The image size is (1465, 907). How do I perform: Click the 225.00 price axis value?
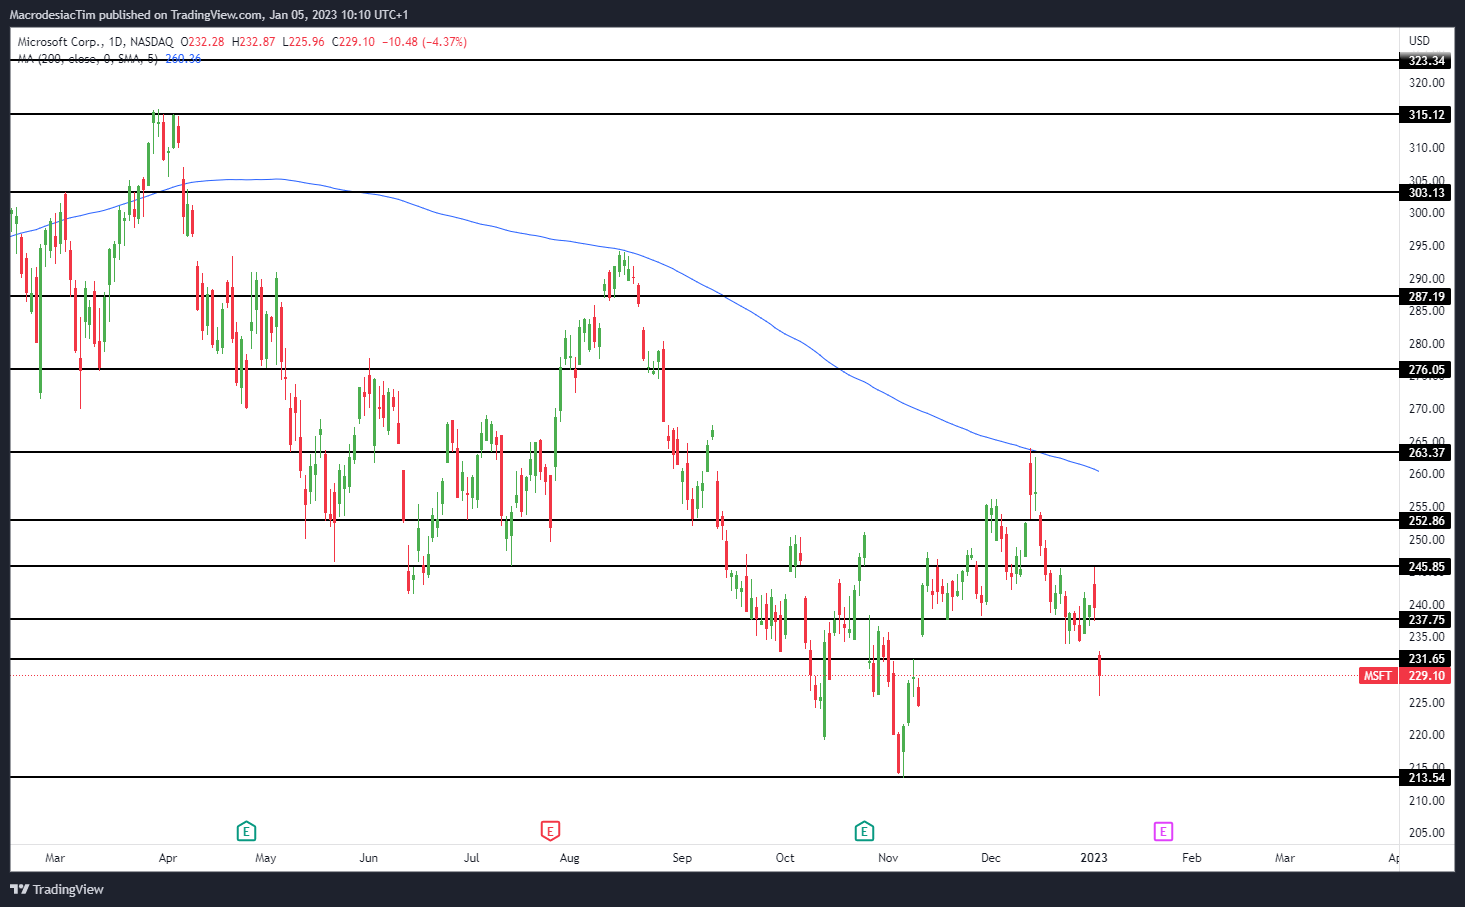tap(1426, 703)
